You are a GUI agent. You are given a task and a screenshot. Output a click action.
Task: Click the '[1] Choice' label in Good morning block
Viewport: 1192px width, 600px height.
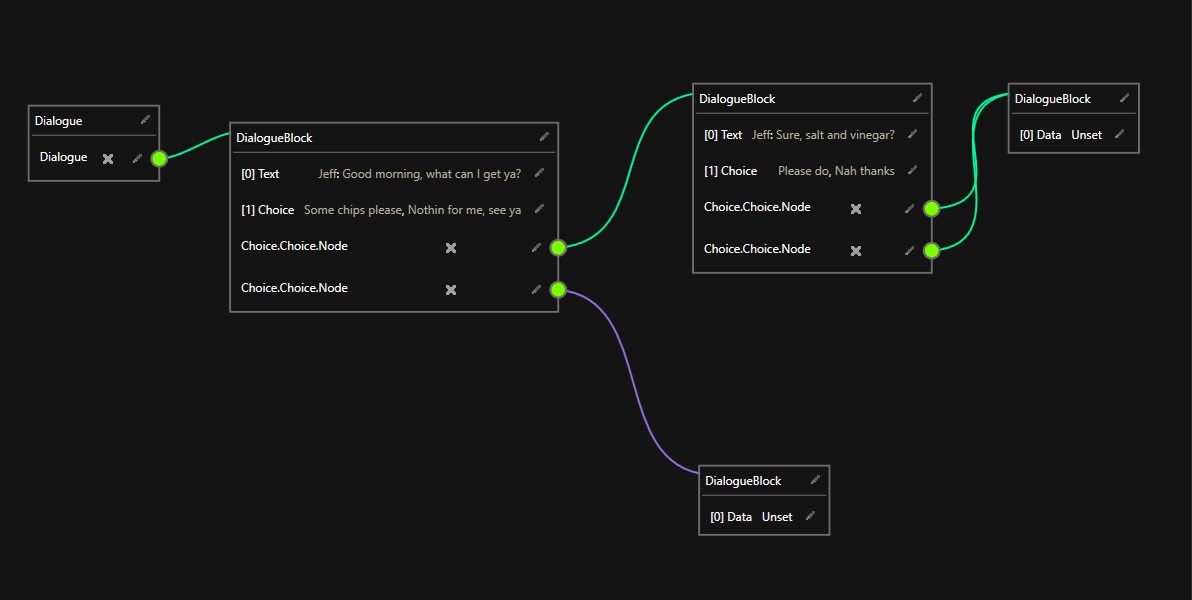pos(267,210)
